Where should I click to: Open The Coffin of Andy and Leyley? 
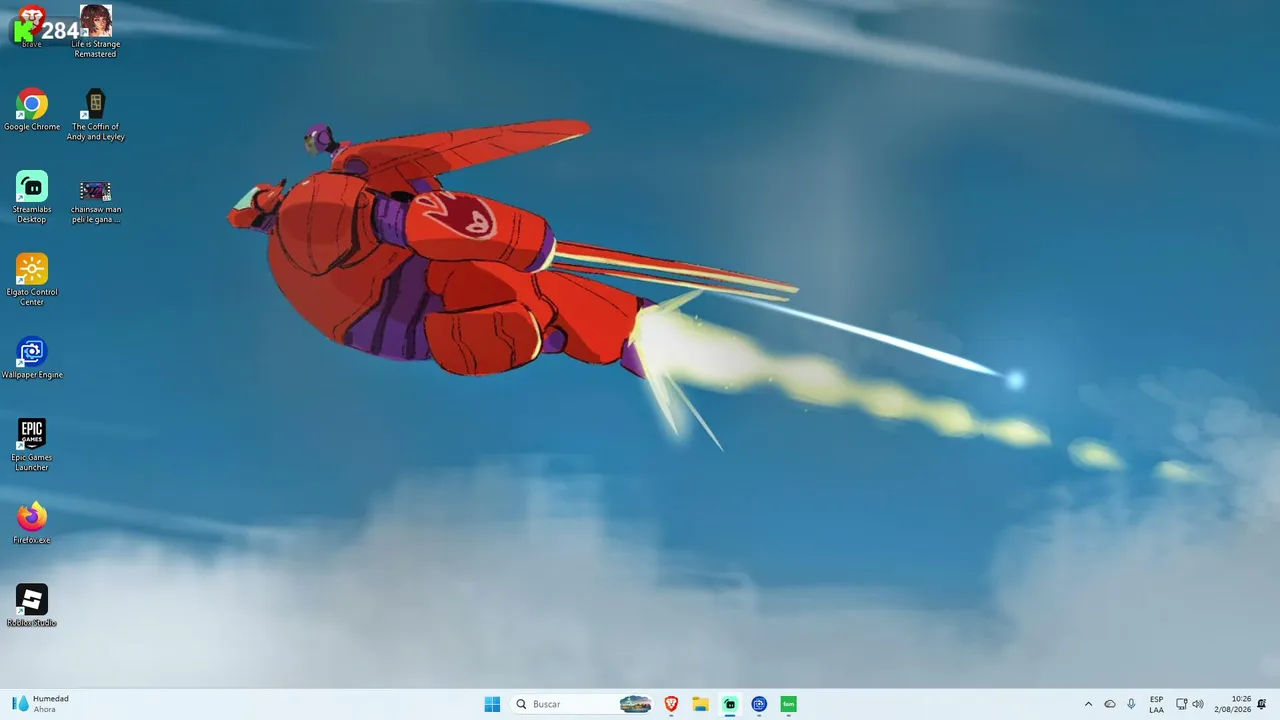96,115
